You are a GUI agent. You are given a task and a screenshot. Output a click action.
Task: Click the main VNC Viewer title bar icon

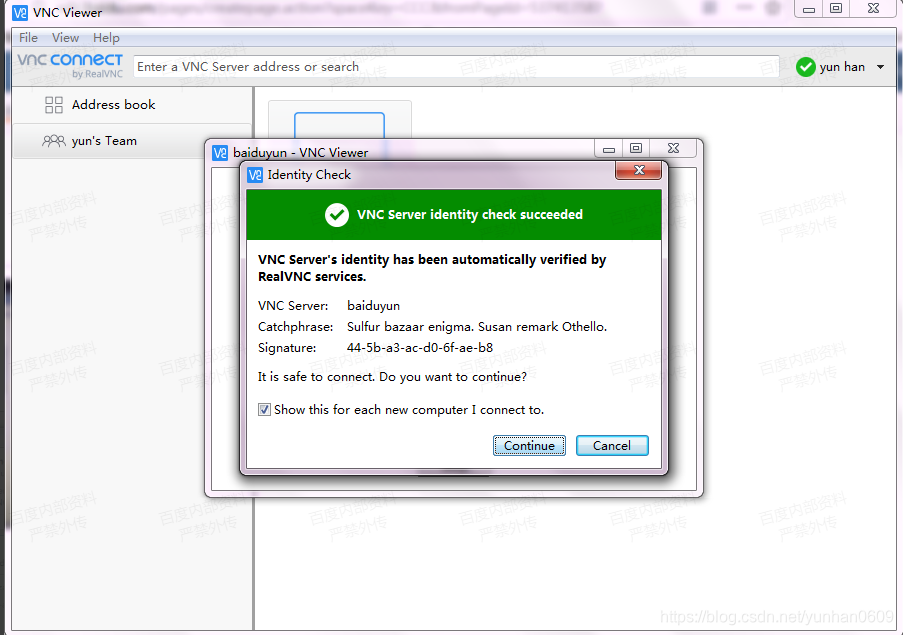tap(20, 13)
